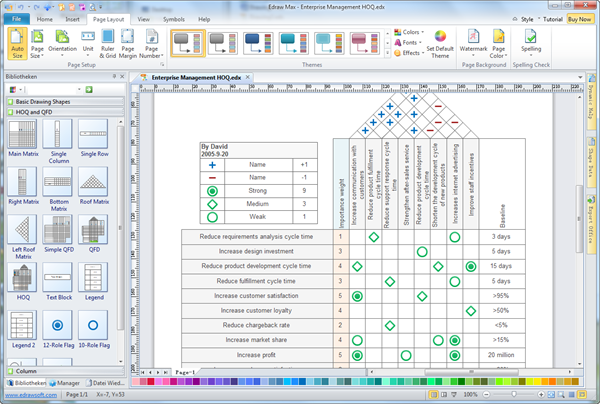
Task: Select the Left Roof Matrix shape
Action: 23,237
